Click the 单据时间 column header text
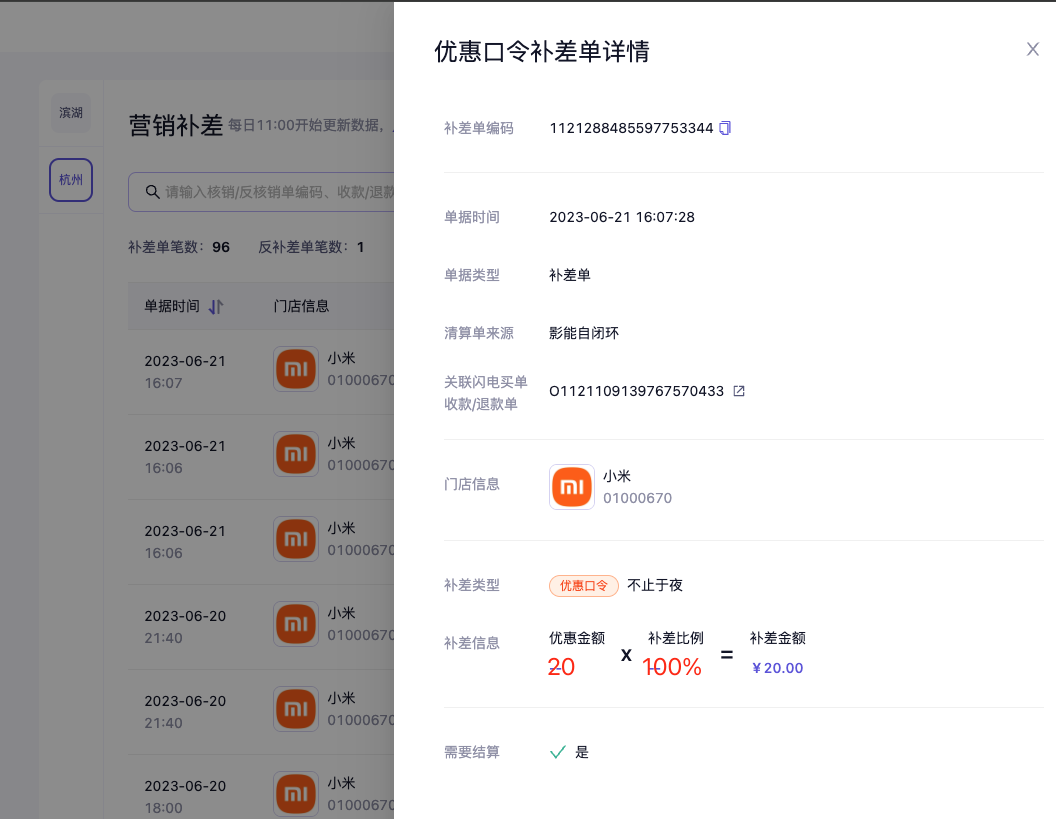 tap(172, 306)
